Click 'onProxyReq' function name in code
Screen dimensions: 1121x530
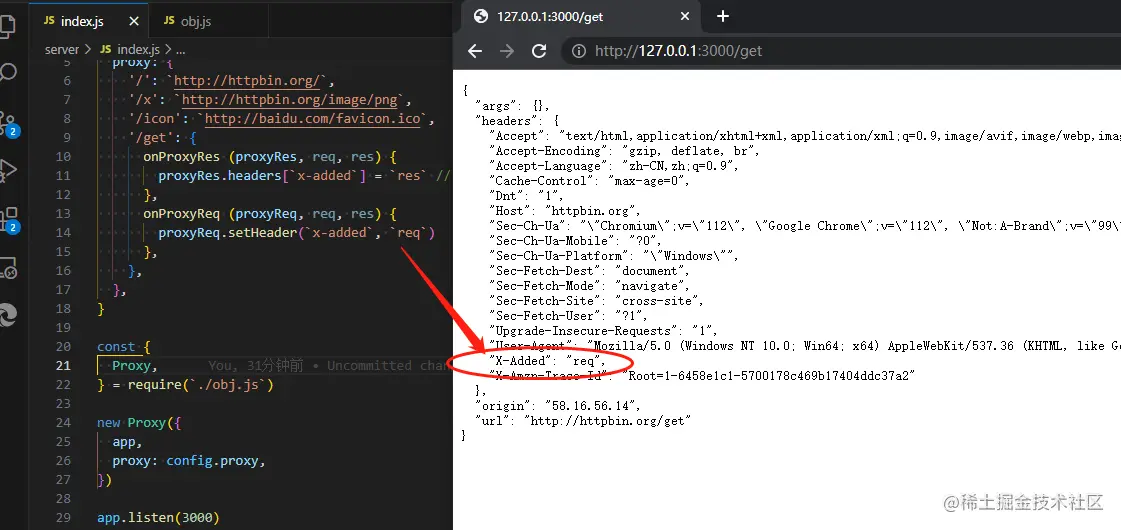point(182,213)
